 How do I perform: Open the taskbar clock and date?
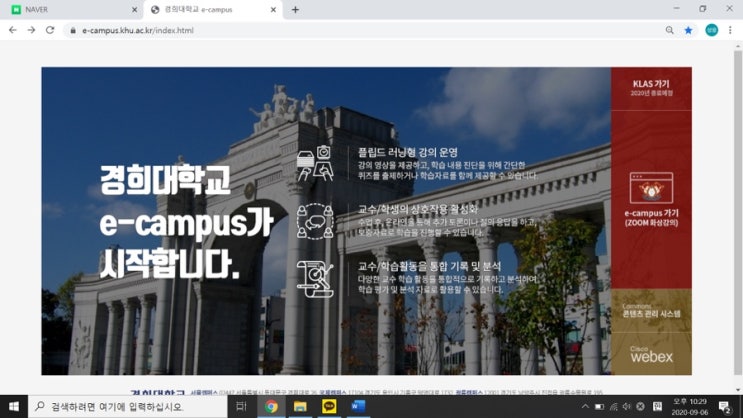(689, 407)
